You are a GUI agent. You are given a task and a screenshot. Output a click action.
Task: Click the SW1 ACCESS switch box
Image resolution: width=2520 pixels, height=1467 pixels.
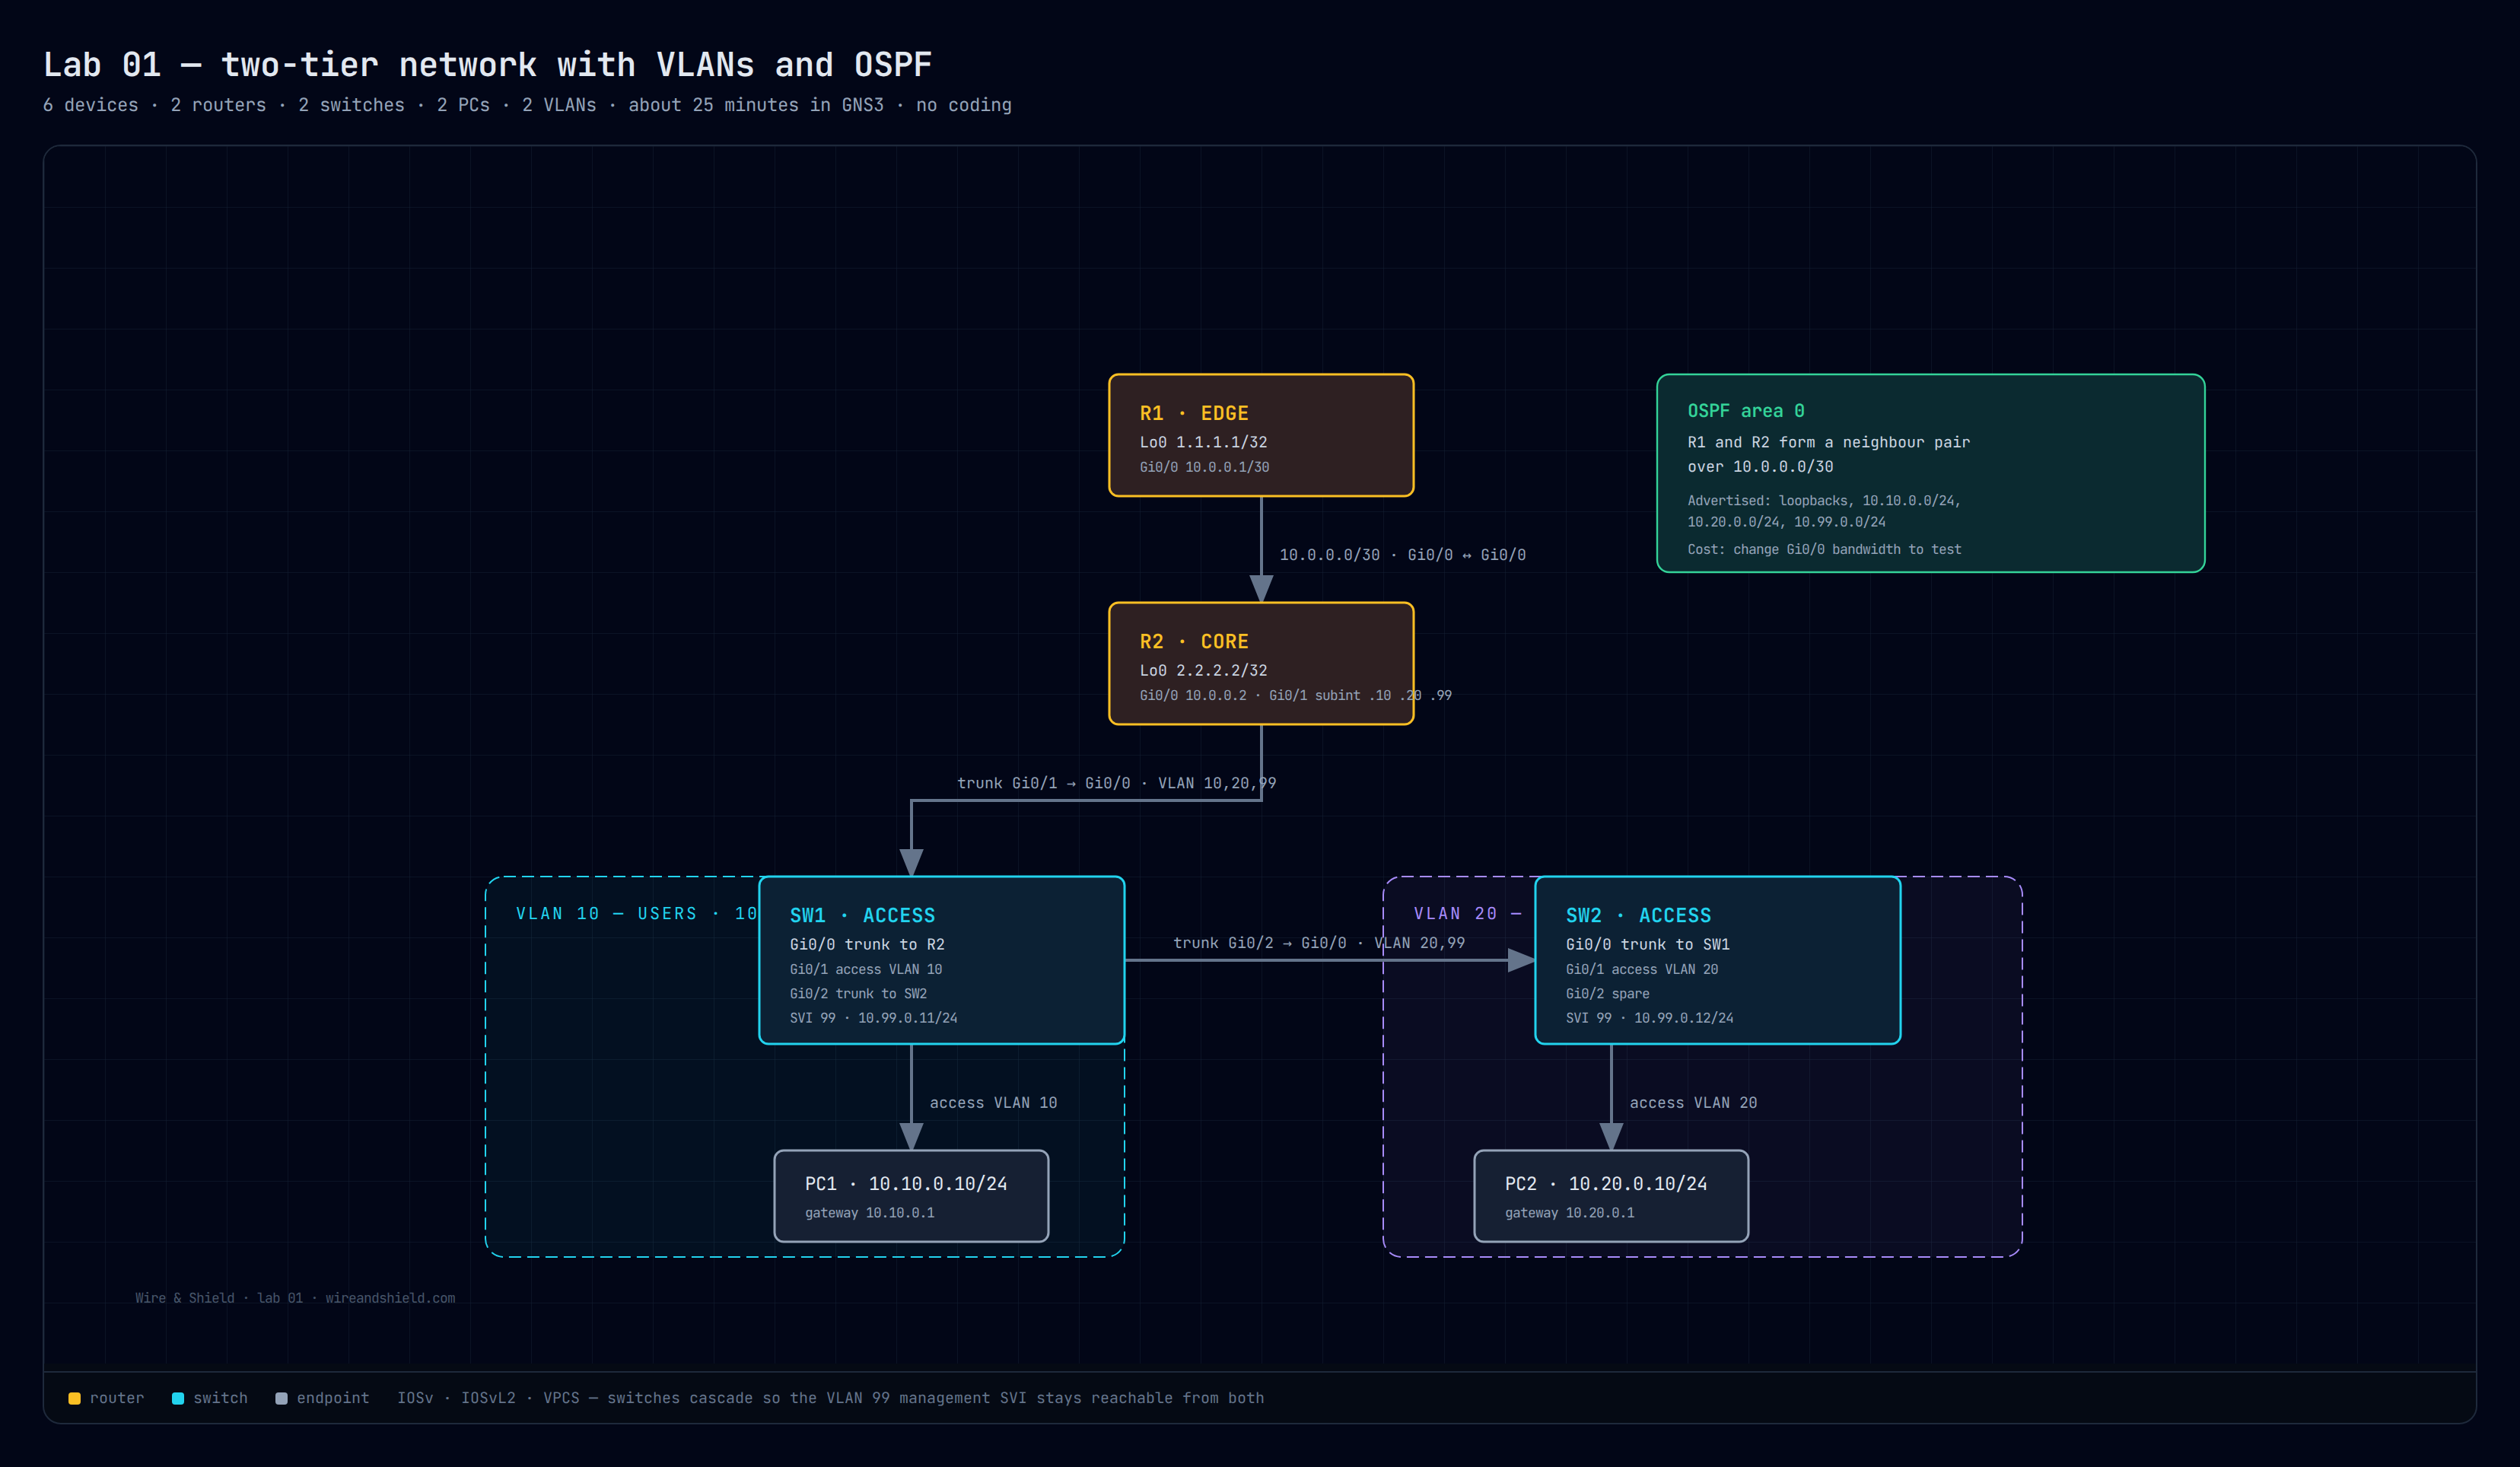(x=941, y=960)
